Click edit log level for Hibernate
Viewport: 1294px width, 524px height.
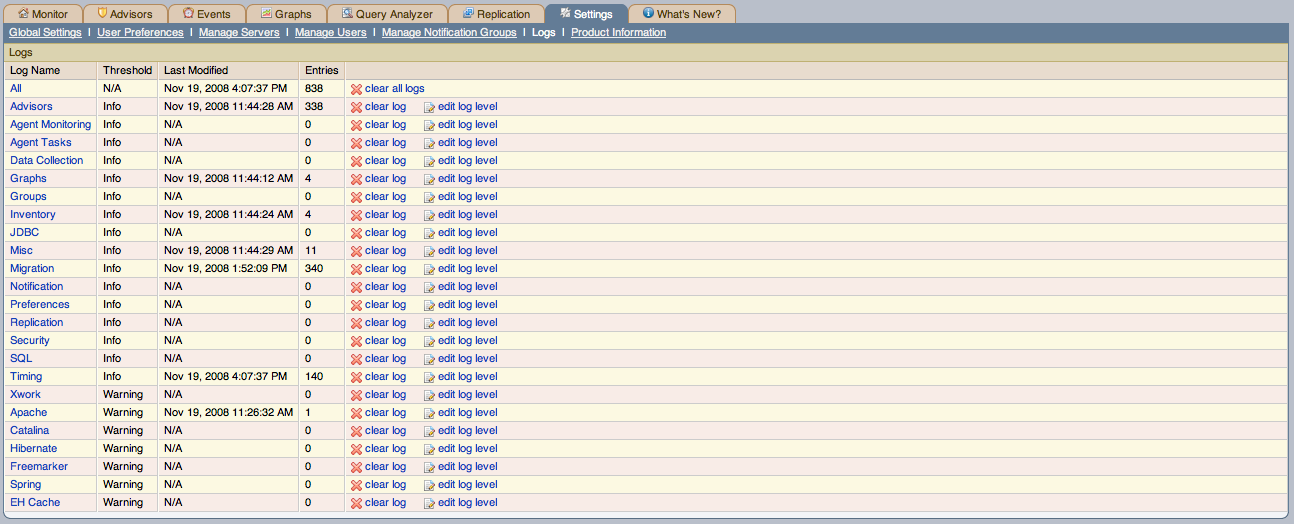[x=467, y=449]
